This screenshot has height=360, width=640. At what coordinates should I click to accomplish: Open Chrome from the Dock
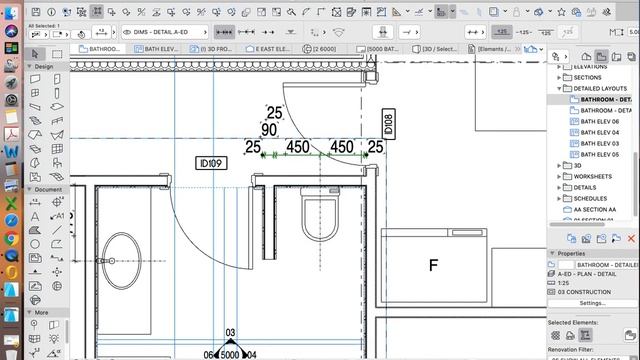[x=11, y=238]
